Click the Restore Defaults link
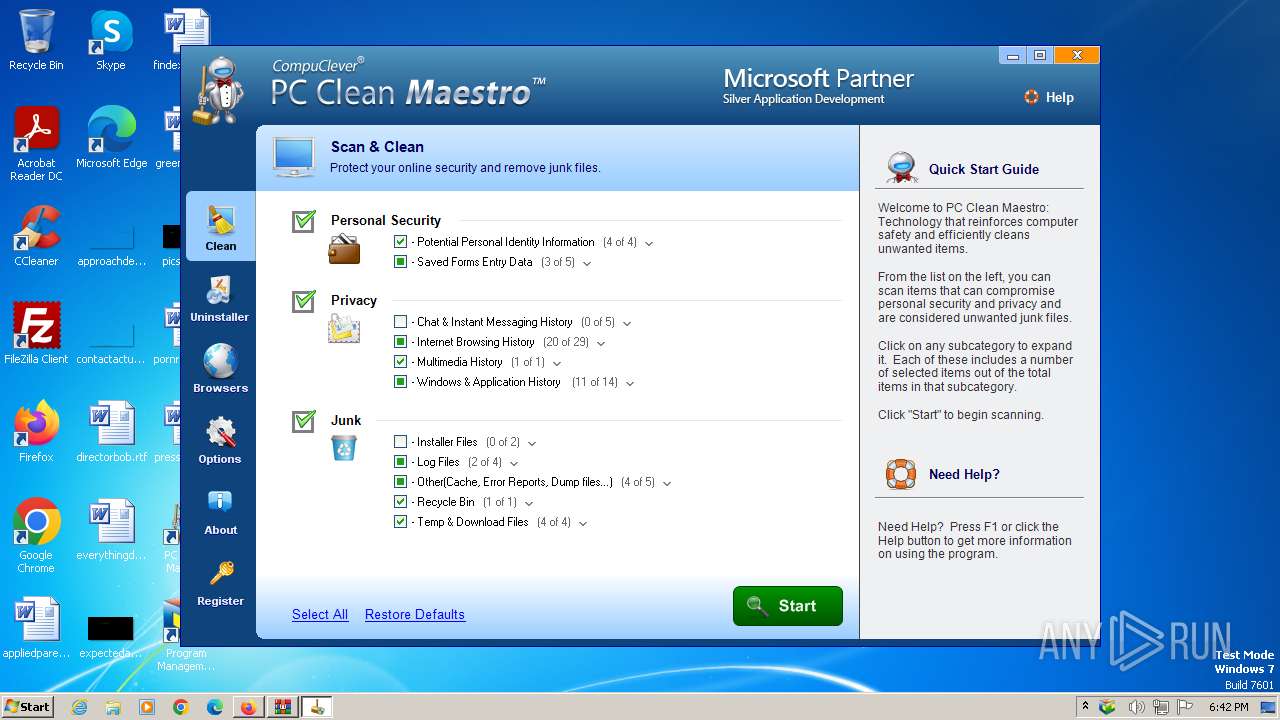 click(x=415, y=614)
